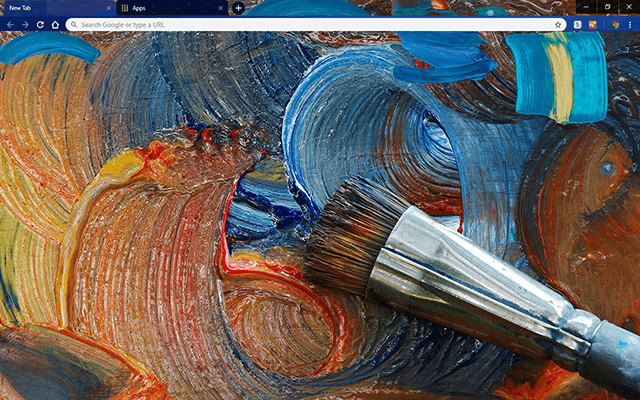
Task: Open the orange chart extension icon
Action: click(x=593, y=25)
